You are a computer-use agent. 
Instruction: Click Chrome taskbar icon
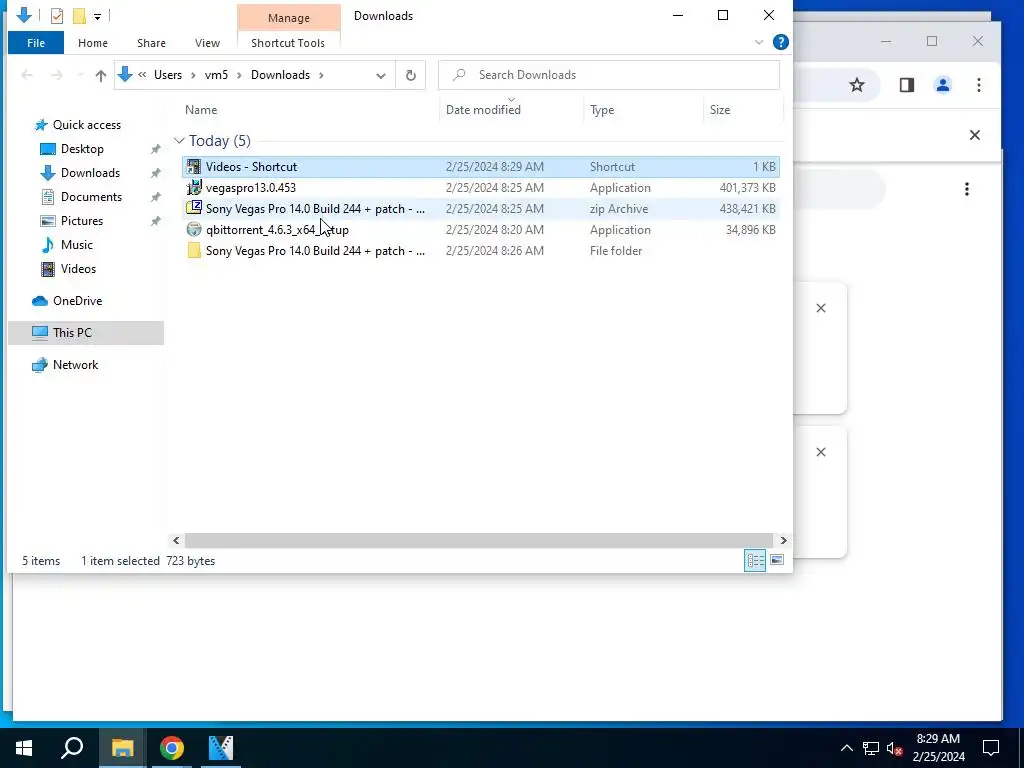[x=172, y=748]
